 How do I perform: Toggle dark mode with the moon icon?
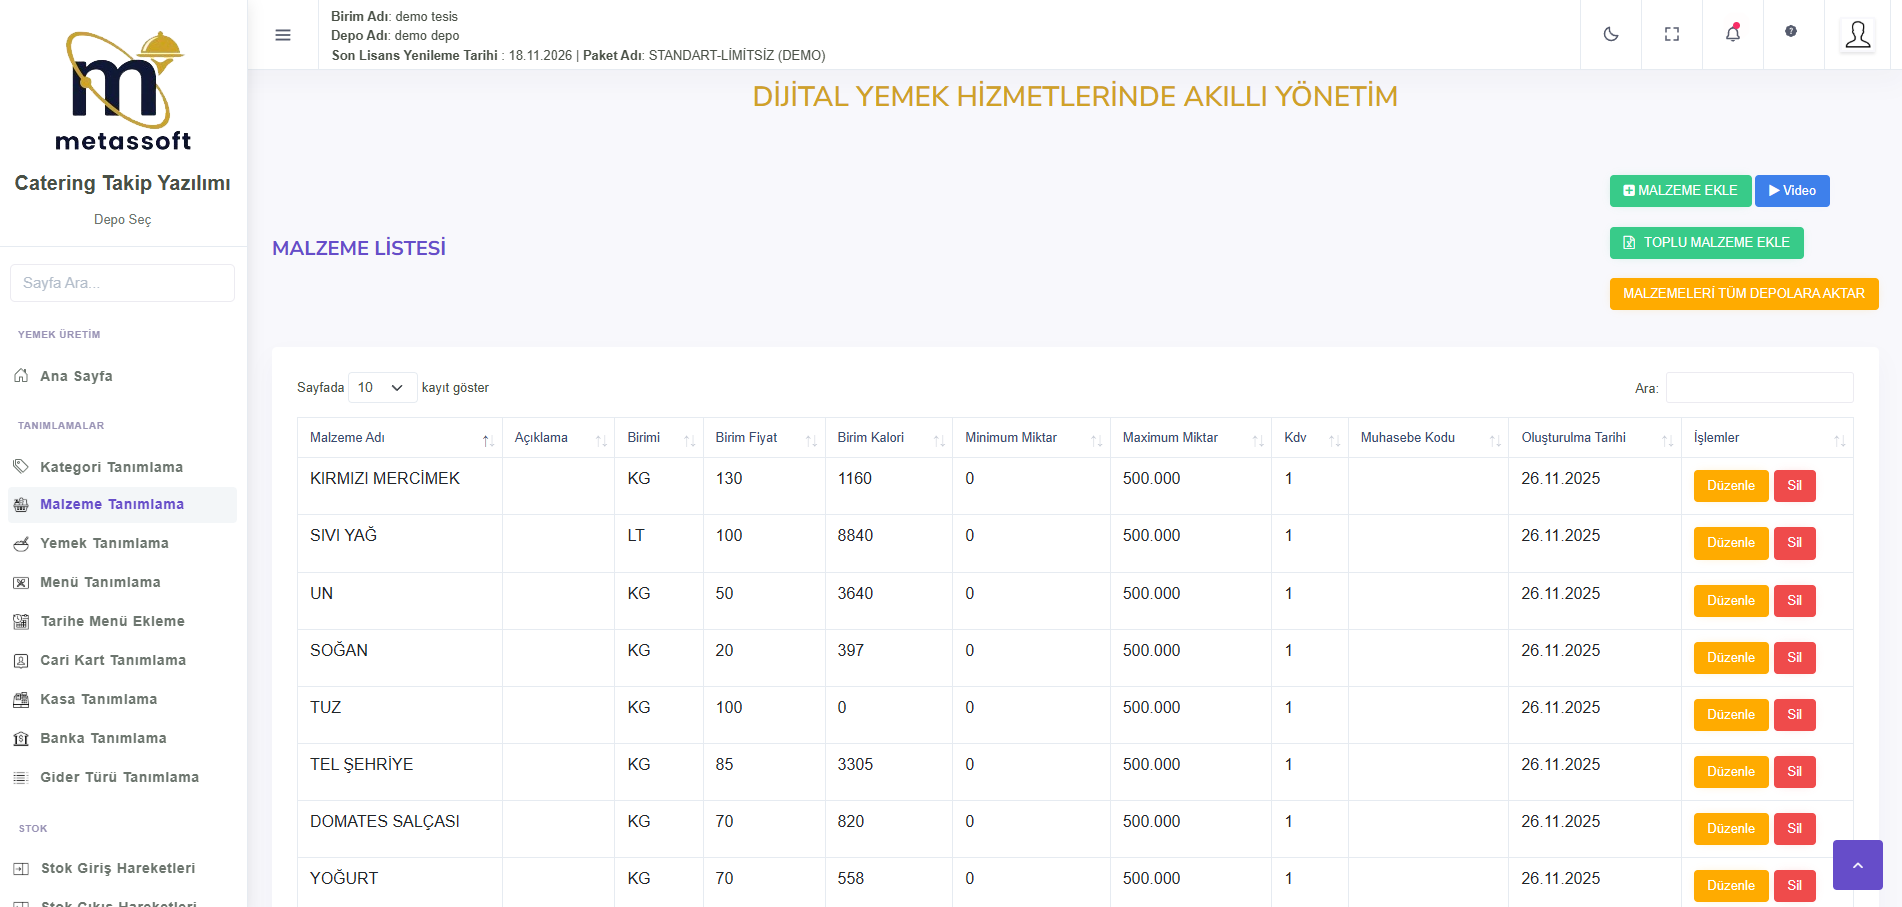[x=1610, y=34]
